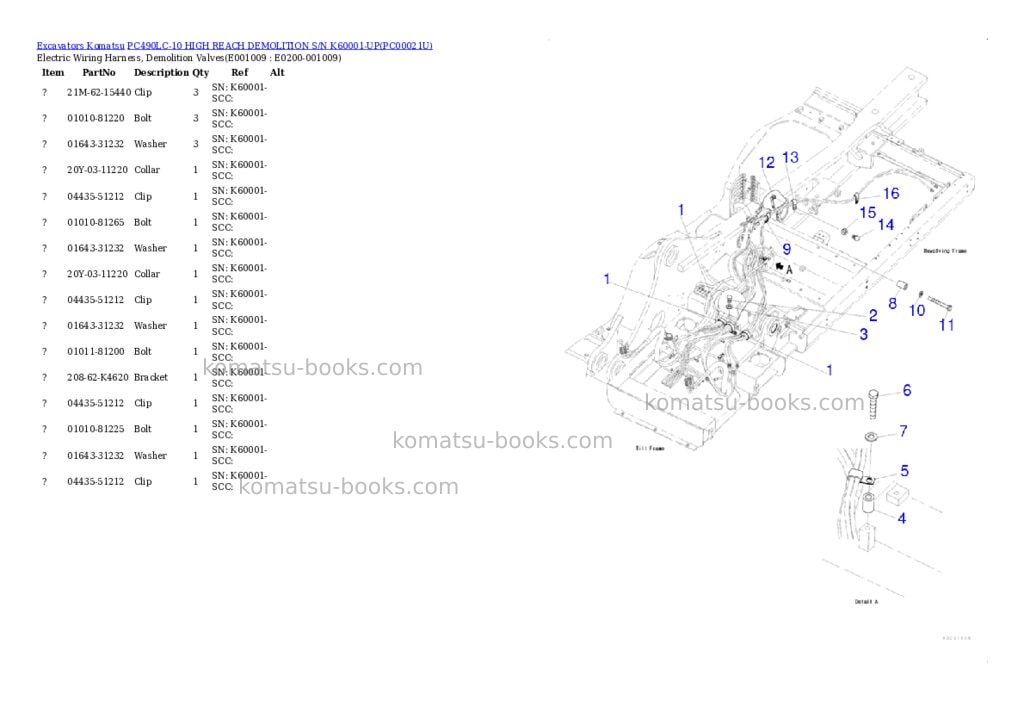Click the Revolving Frame label in diagram
The width and height of the screenshot is (1024, 725).
coord(945,251)
